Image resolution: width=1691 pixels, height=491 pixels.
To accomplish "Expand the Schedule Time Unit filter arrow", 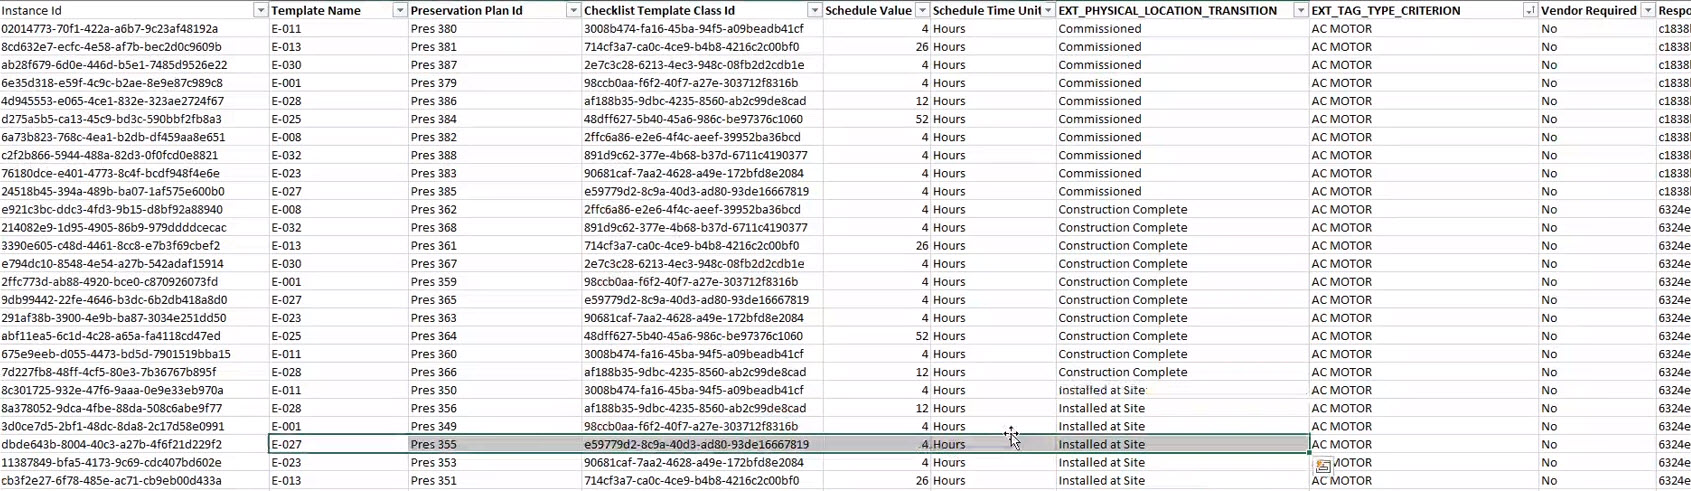I will [x=1048, y=11].
